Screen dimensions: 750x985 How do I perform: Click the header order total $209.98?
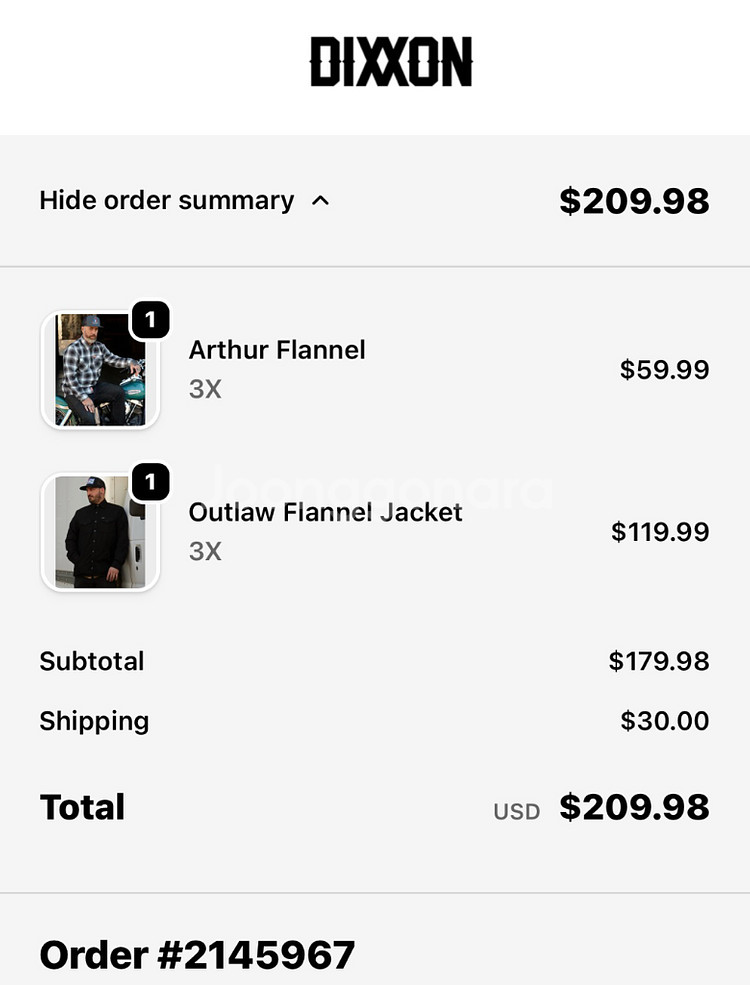point(634,201)
